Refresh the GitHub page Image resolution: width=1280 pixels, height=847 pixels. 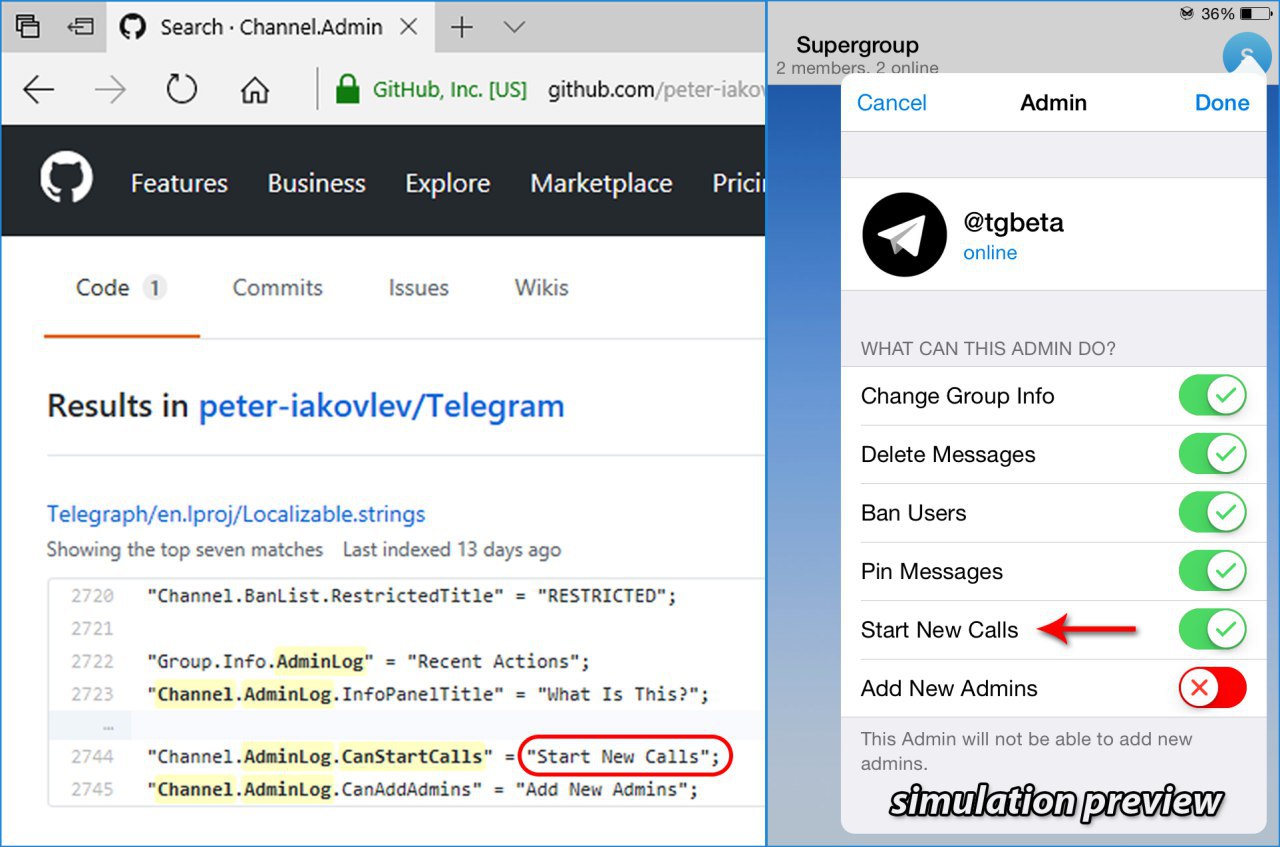tap(182, 90)
